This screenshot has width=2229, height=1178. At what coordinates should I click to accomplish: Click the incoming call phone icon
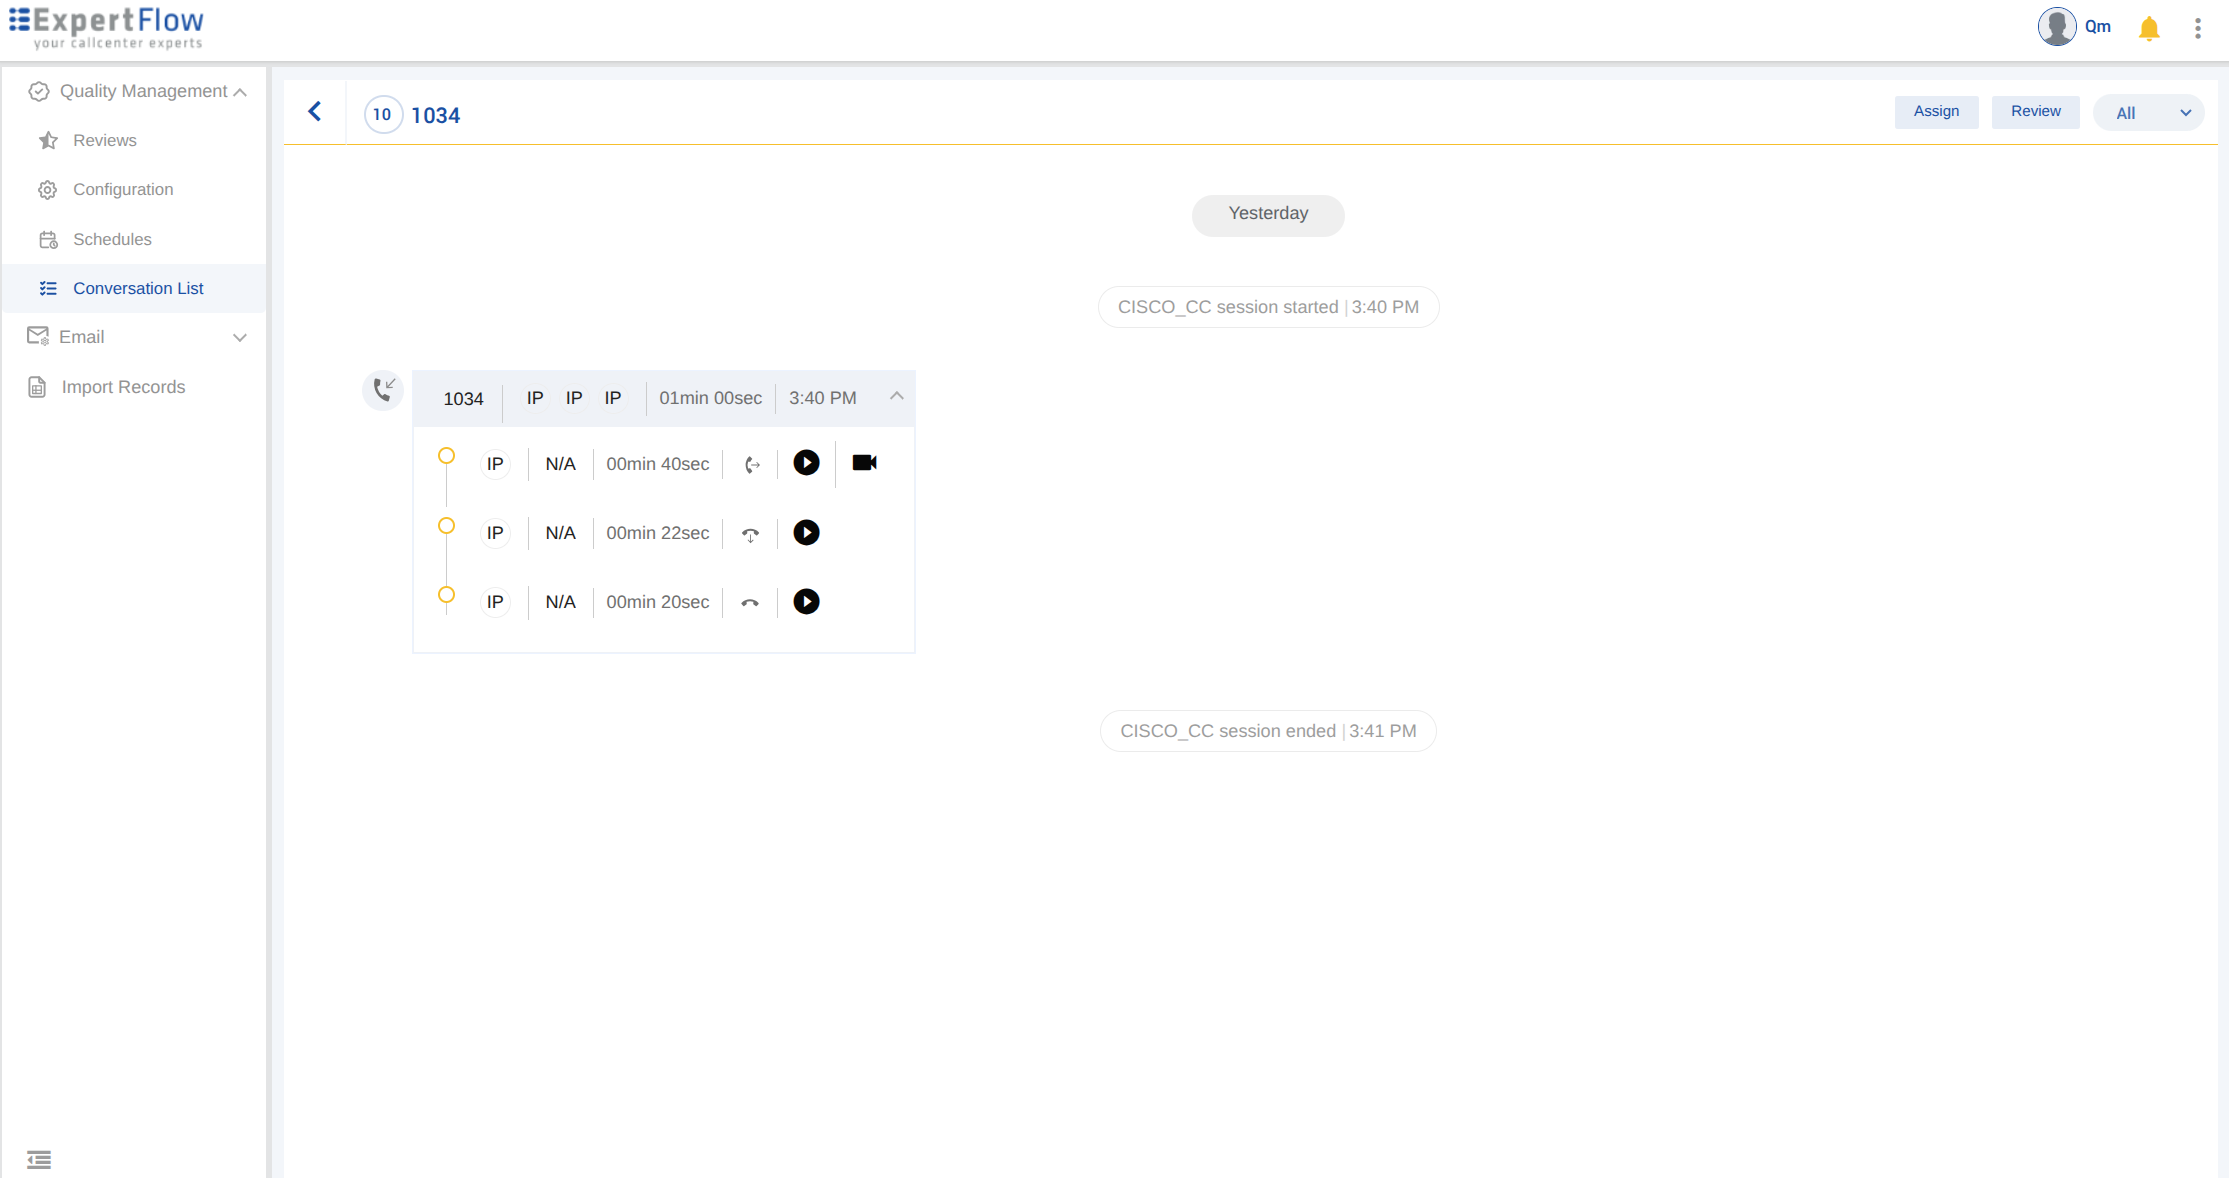tap(383, 390)
